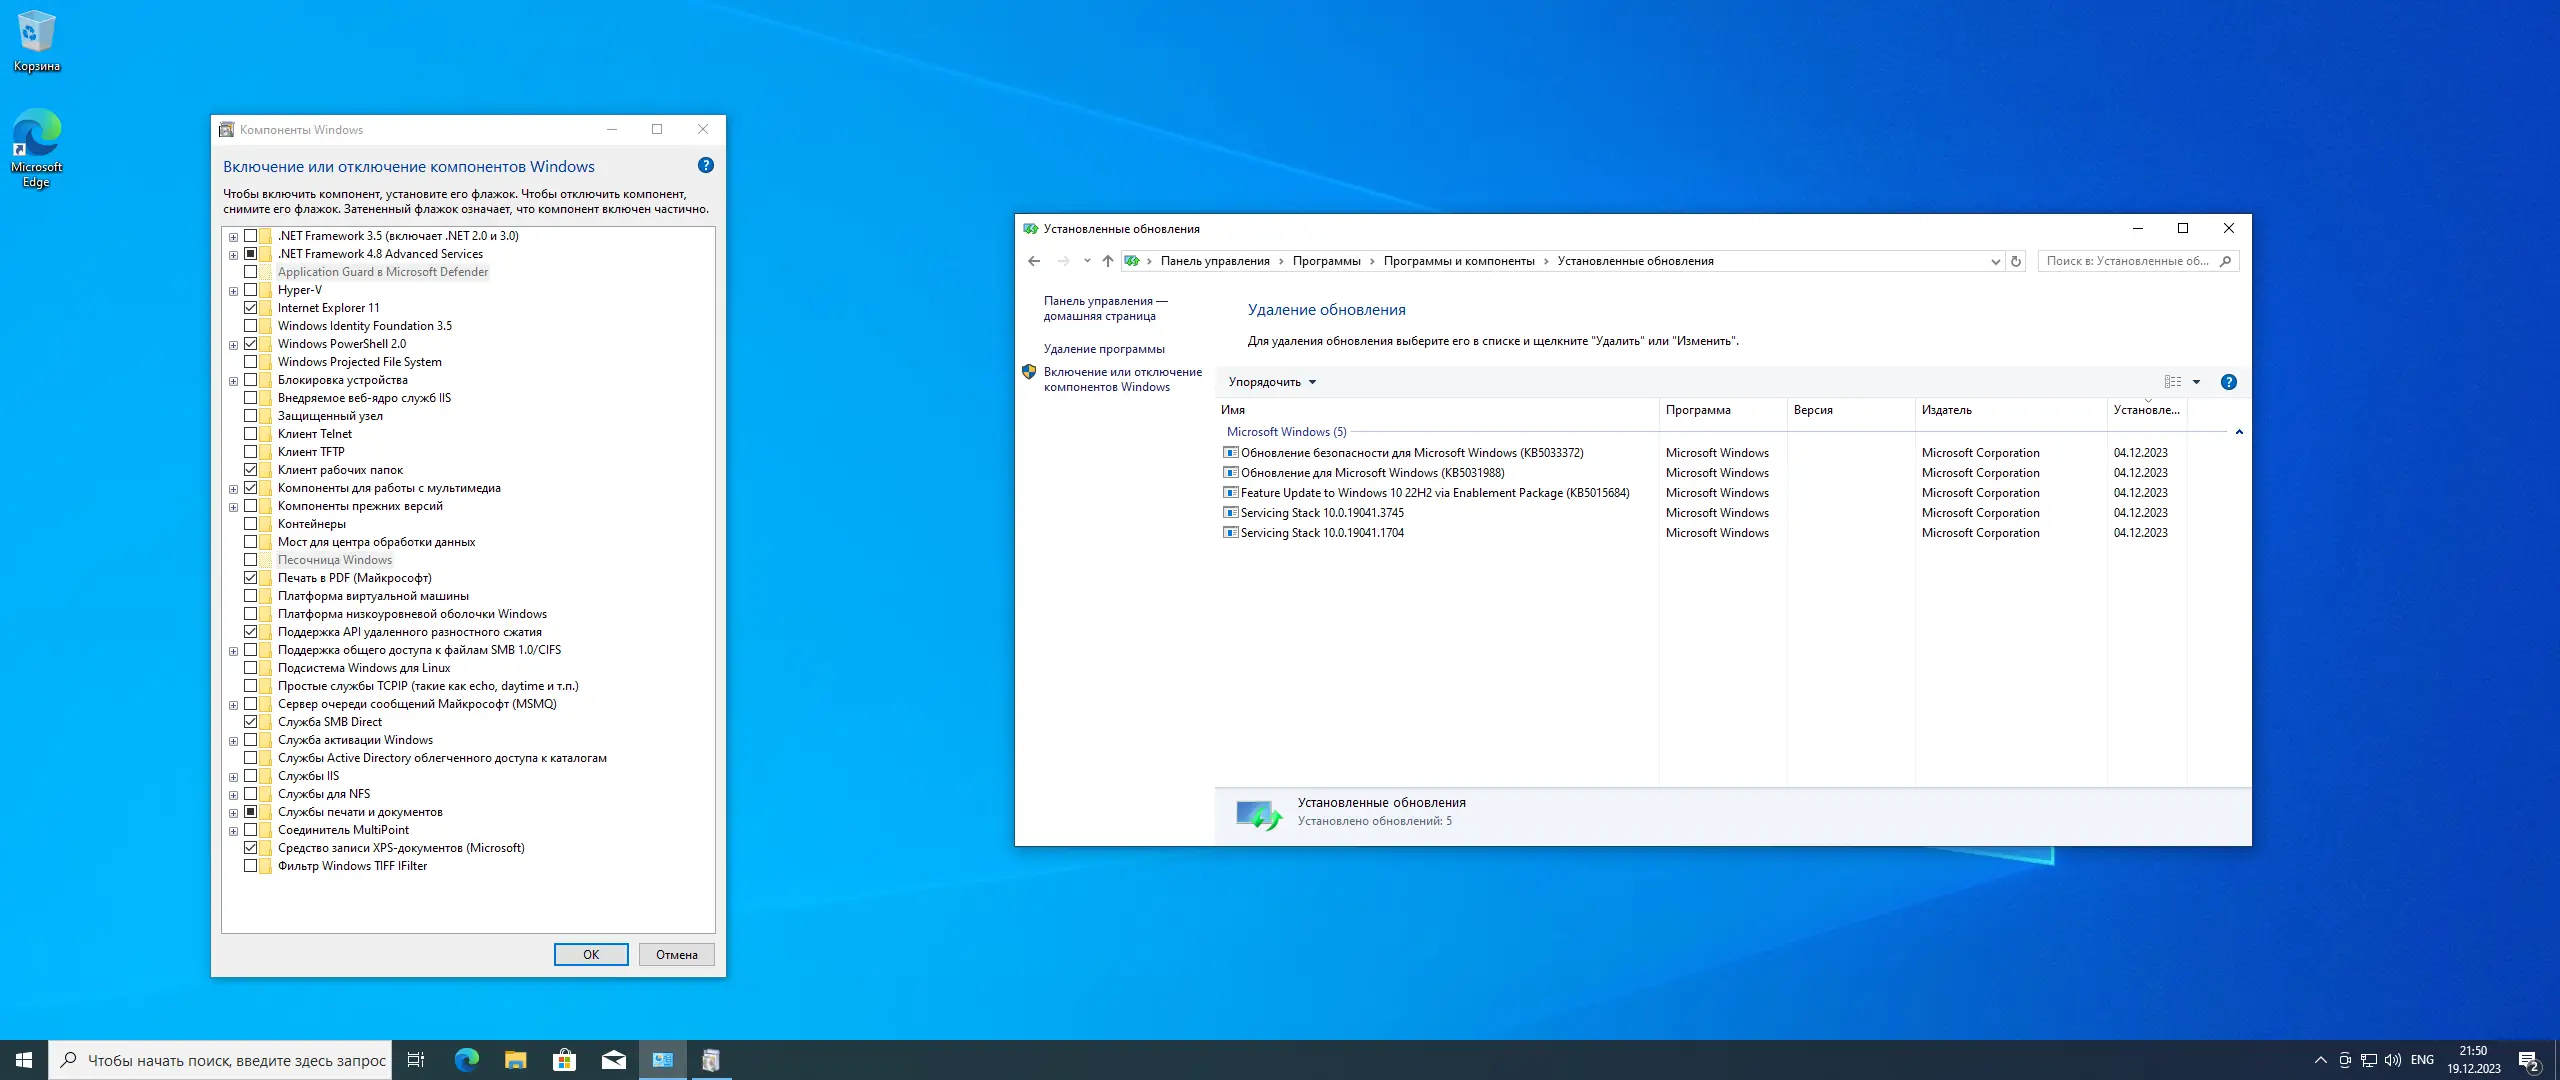The width and height of the screenshot is (2560, 1080).
Task: Expand the .NET Framework 3.5 tree node
Action: [x=233, y=237]
